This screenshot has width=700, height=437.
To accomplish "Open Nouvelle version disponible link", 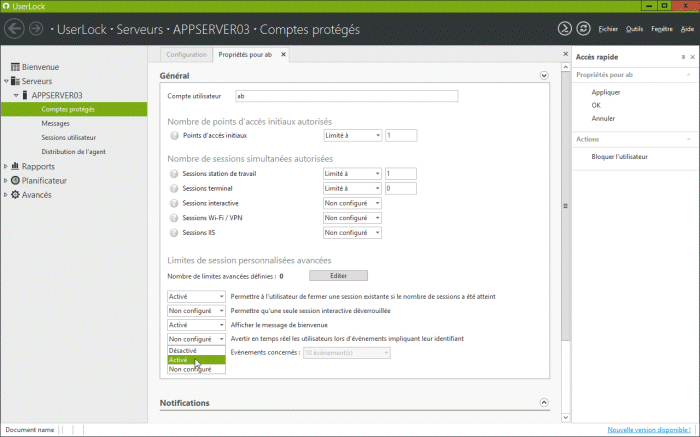I will (649, 430).
